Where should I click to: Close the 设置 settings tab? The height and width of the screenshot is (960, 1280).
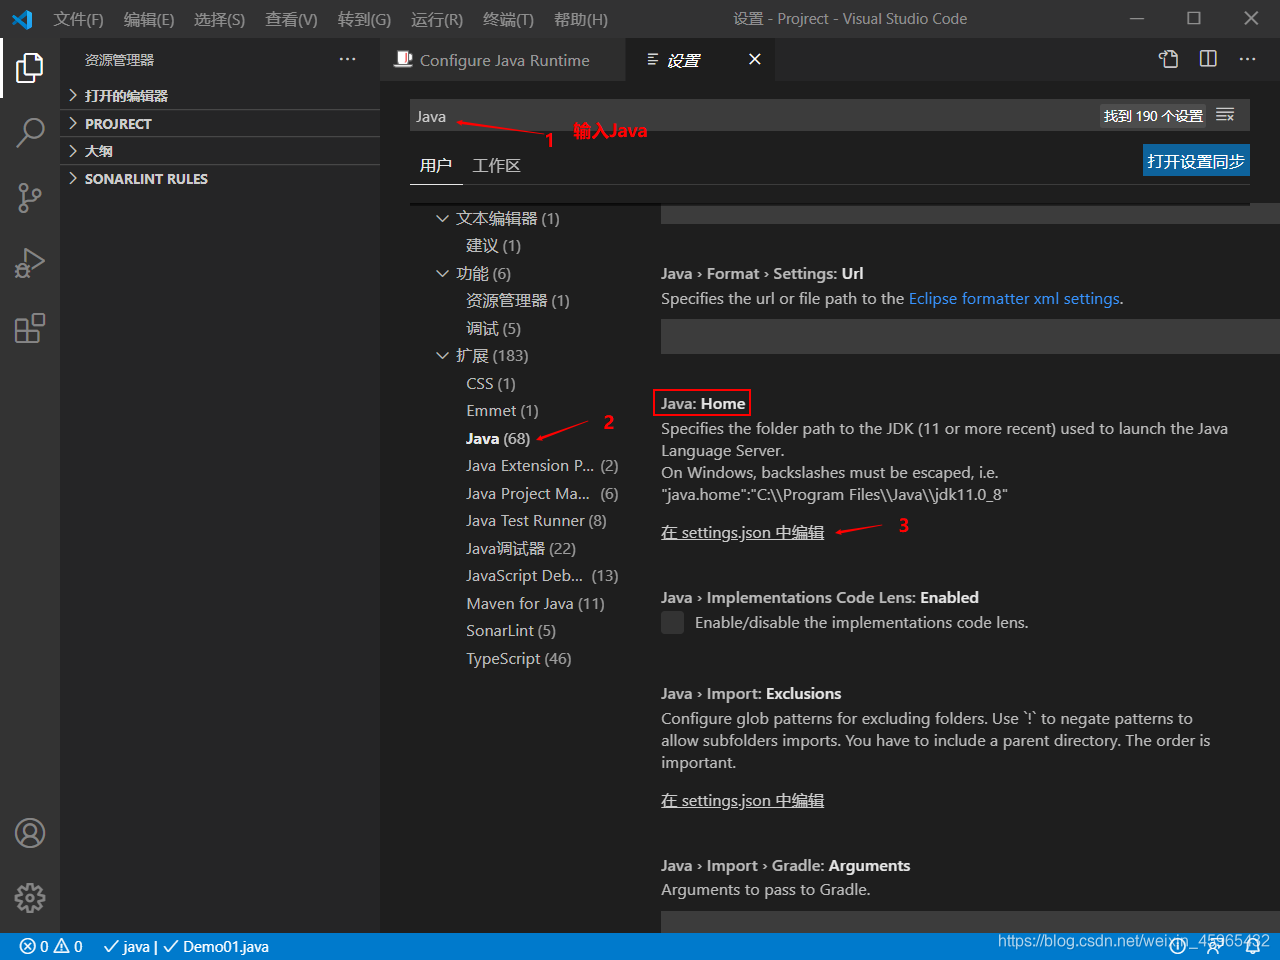tap(755, 60)
